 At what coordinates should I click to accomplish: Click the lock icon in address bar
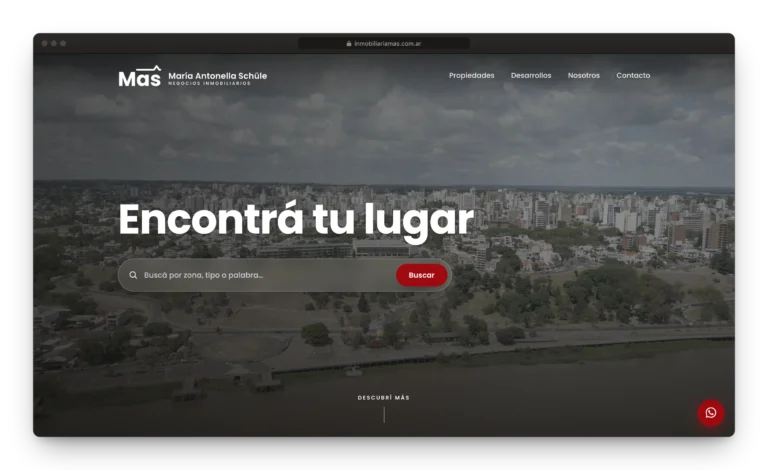click(x=349, y=44)
